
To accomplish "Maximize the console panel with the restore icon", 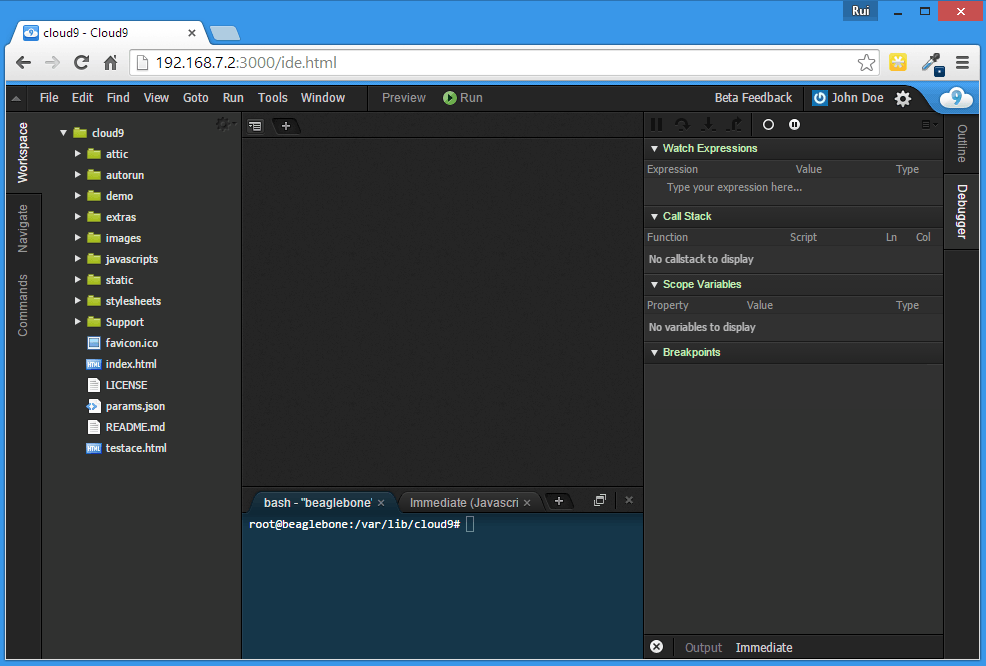I will click(600, 500).
